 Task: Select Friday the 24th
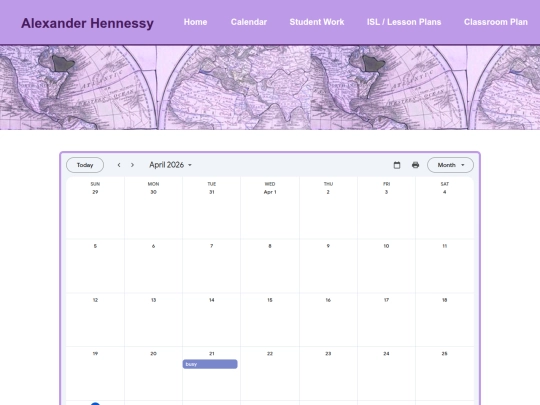pos(386,353)
